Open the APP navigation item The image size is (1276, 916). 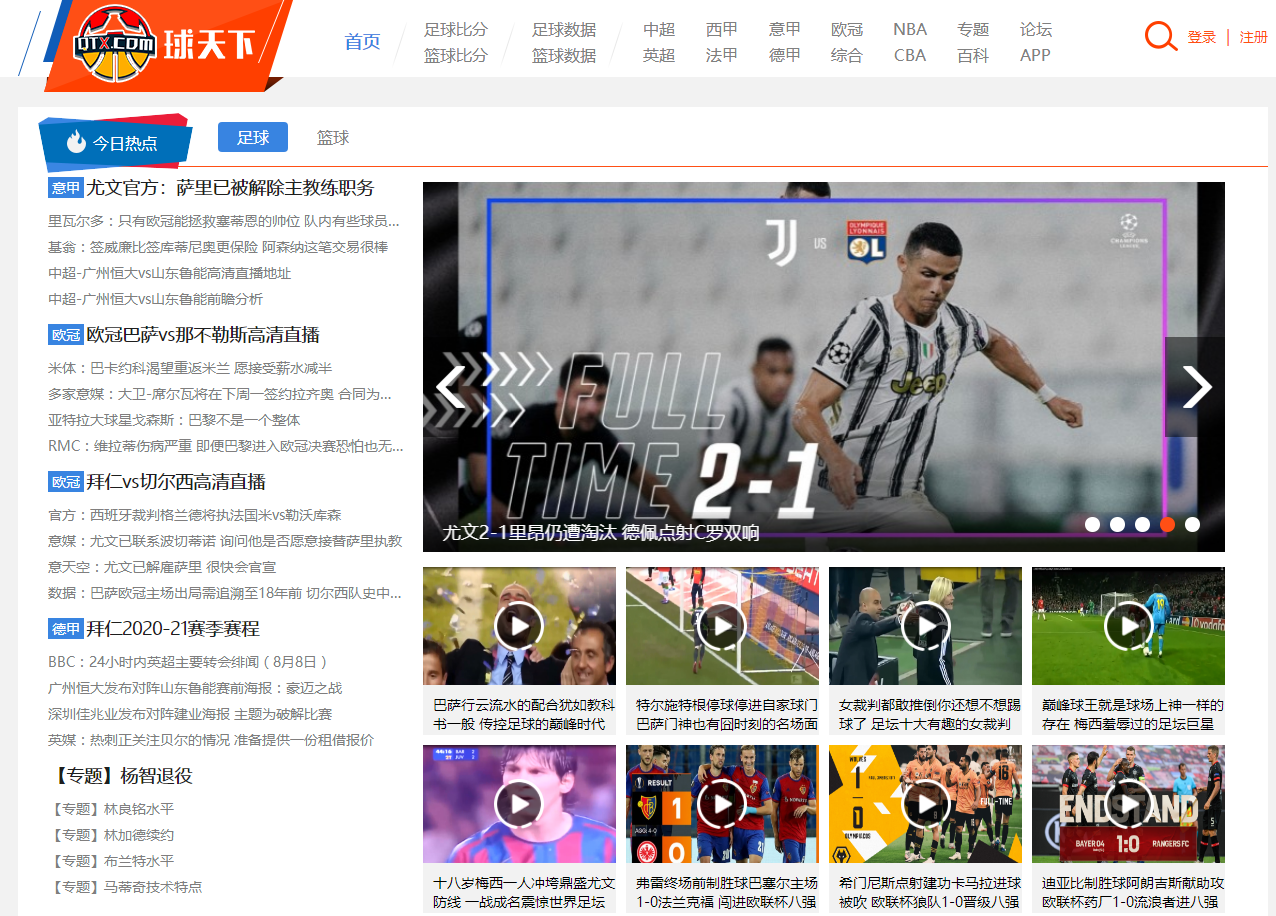pyautogui.click(x=1035, y=55)
